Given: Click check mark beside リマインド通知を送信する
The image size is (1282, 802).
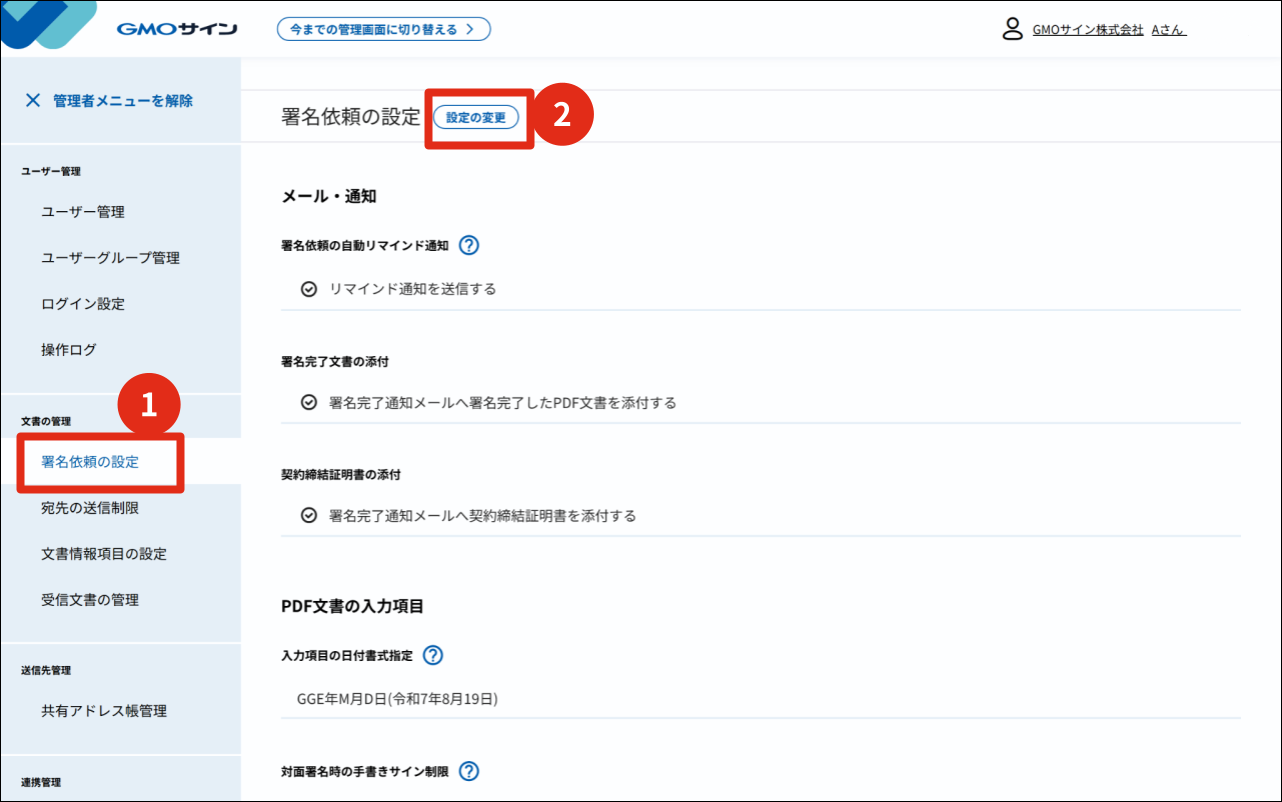Looking at the screenshot, I should pyautogui.click(x=309, y=289).
